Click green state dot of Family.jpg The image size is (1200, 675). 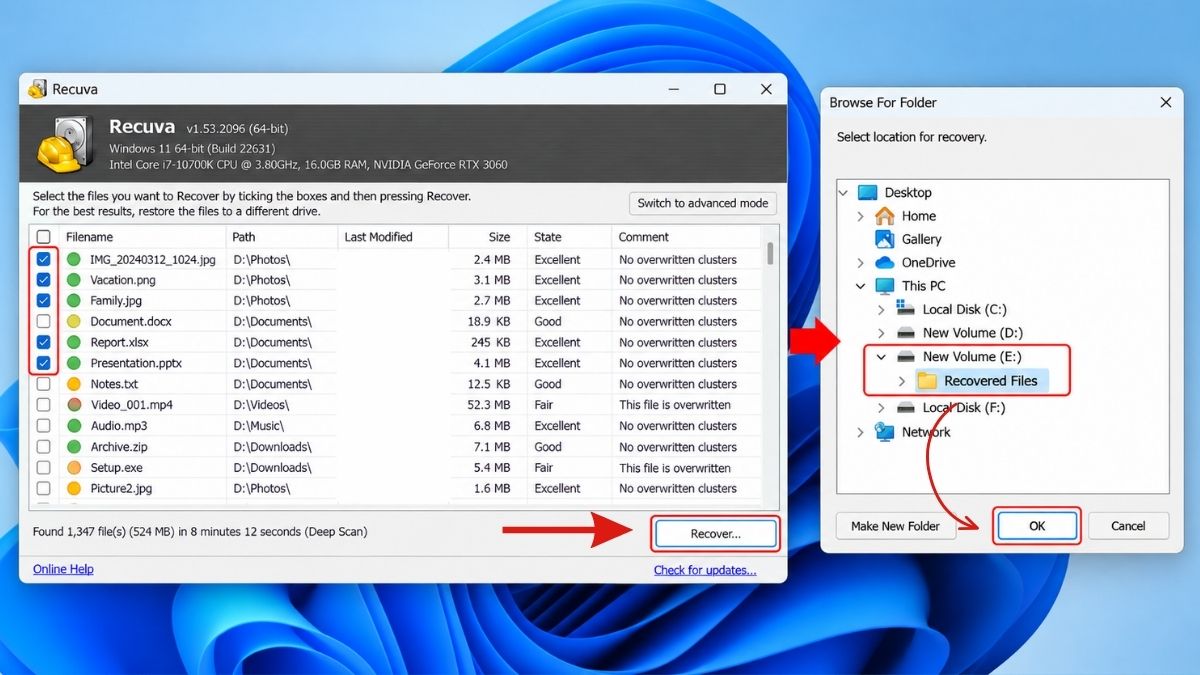click(x=74, y=300)
